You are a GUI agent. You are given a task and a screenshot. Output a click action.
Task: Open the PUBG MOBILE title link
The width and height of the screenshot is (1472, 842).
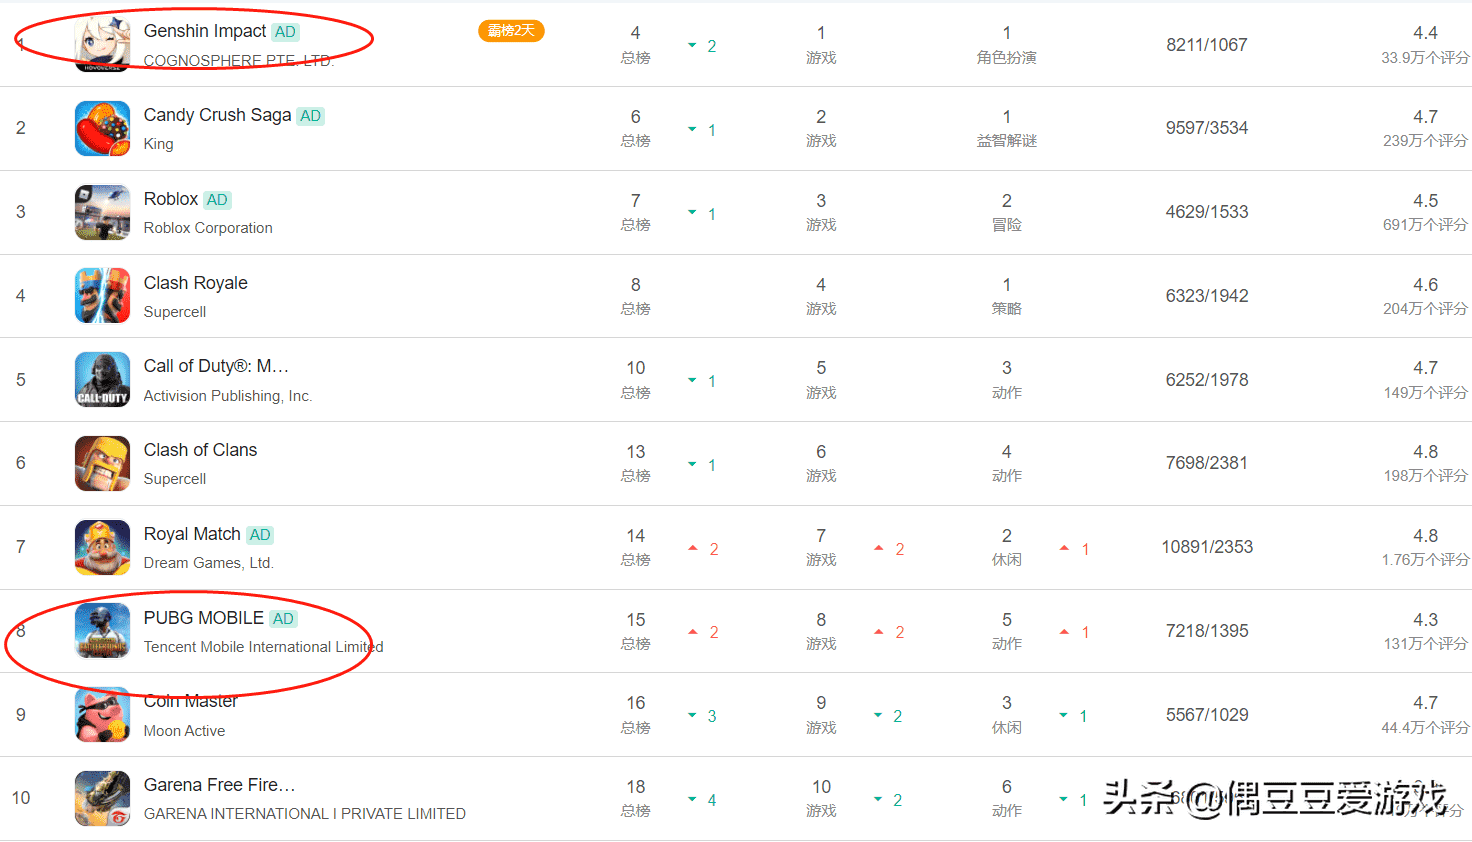tap(204, 618)
